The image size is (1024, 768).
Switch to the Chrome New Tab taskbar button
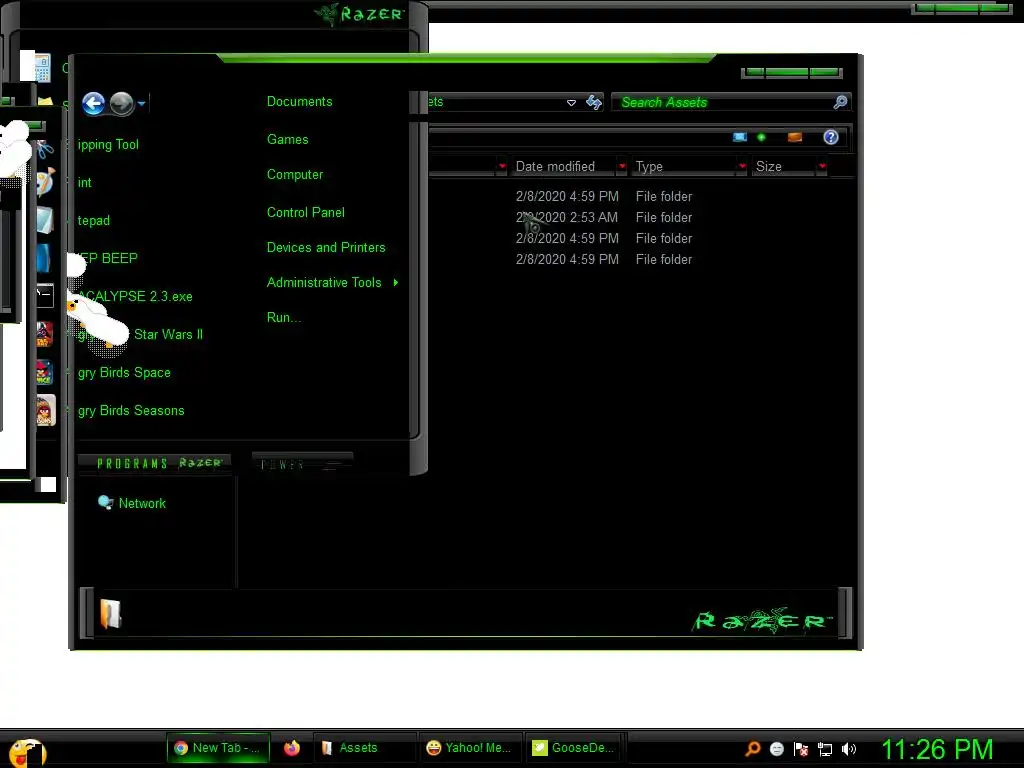pos(218,748)
